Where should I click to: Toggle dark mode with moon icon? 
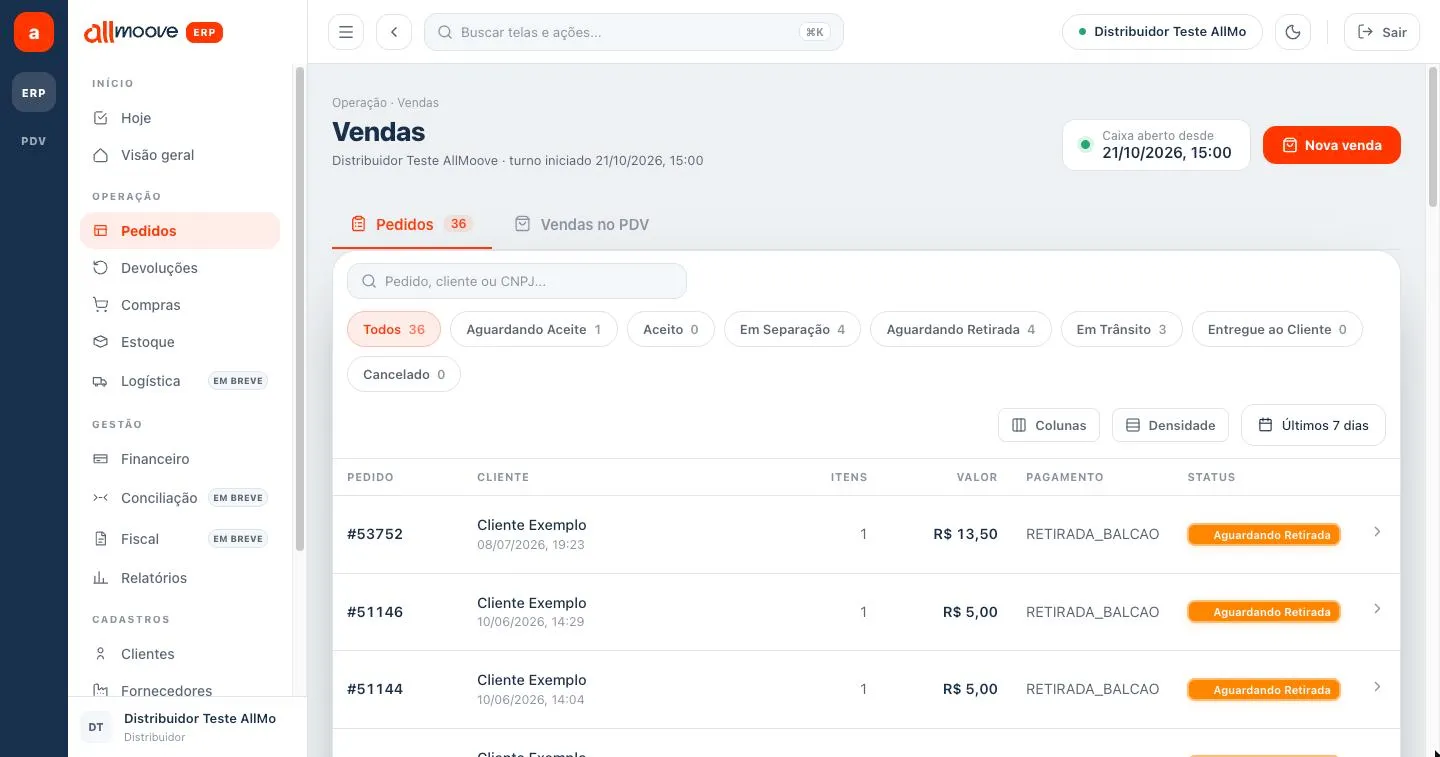pyautogui.click(x=1293, y=32)
